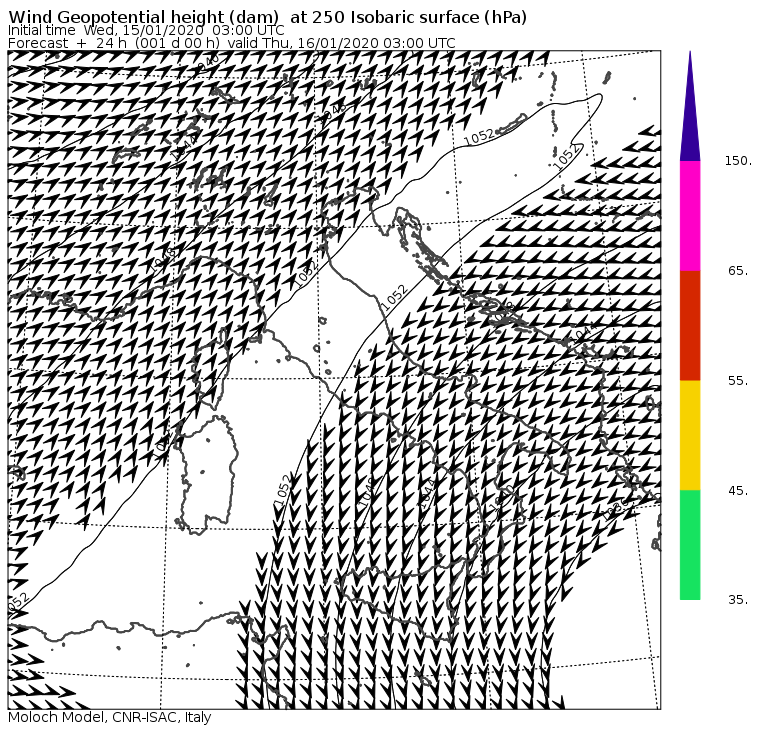Click the 'Moloch Model, CNR-ISAC, Italy' credit
Image resolution: width=760 pixels, height=731 pixels.
pos(110,717)
